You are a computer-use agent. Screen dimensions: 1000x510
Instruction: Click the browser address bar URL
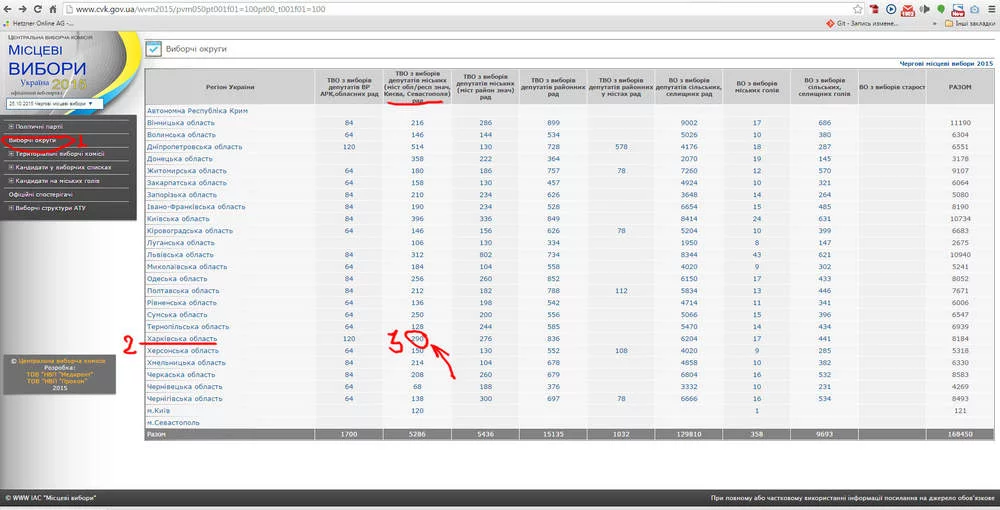[x=200, y=9]
